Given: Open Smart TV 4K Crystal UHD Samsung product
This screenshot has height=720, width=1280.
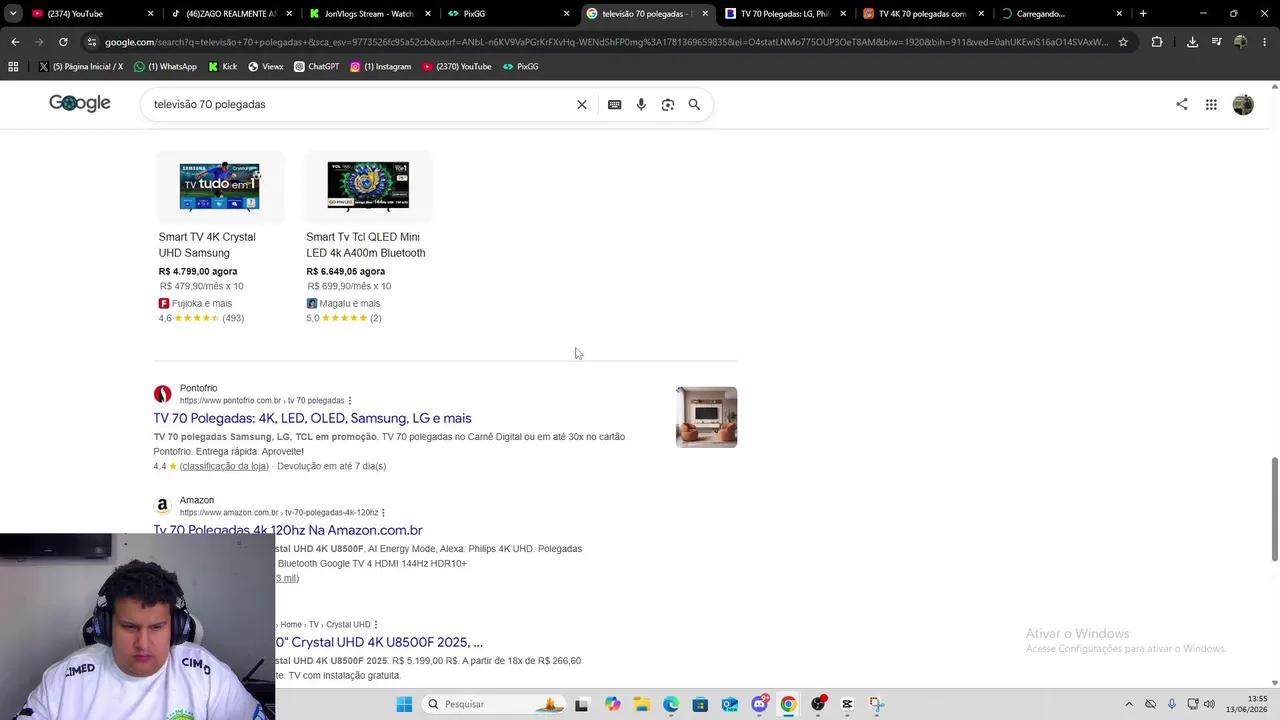Looking at the screenshot, I should tap(207, 245).
